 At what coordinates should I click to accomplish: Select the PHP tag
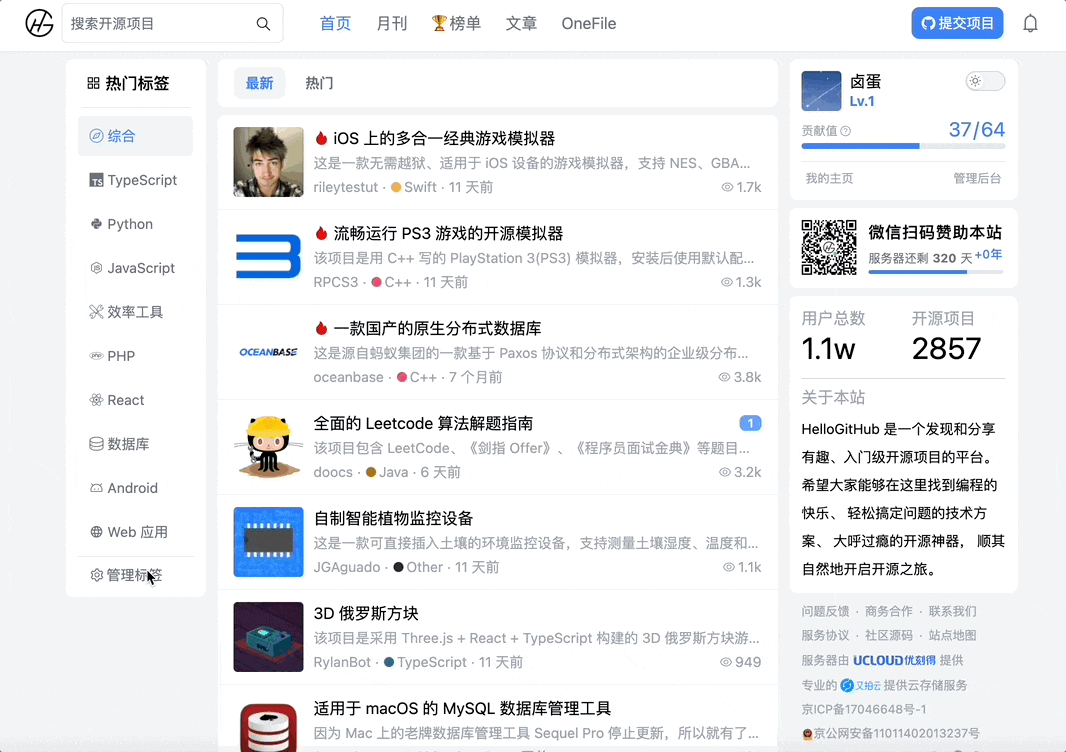point(122,356)
